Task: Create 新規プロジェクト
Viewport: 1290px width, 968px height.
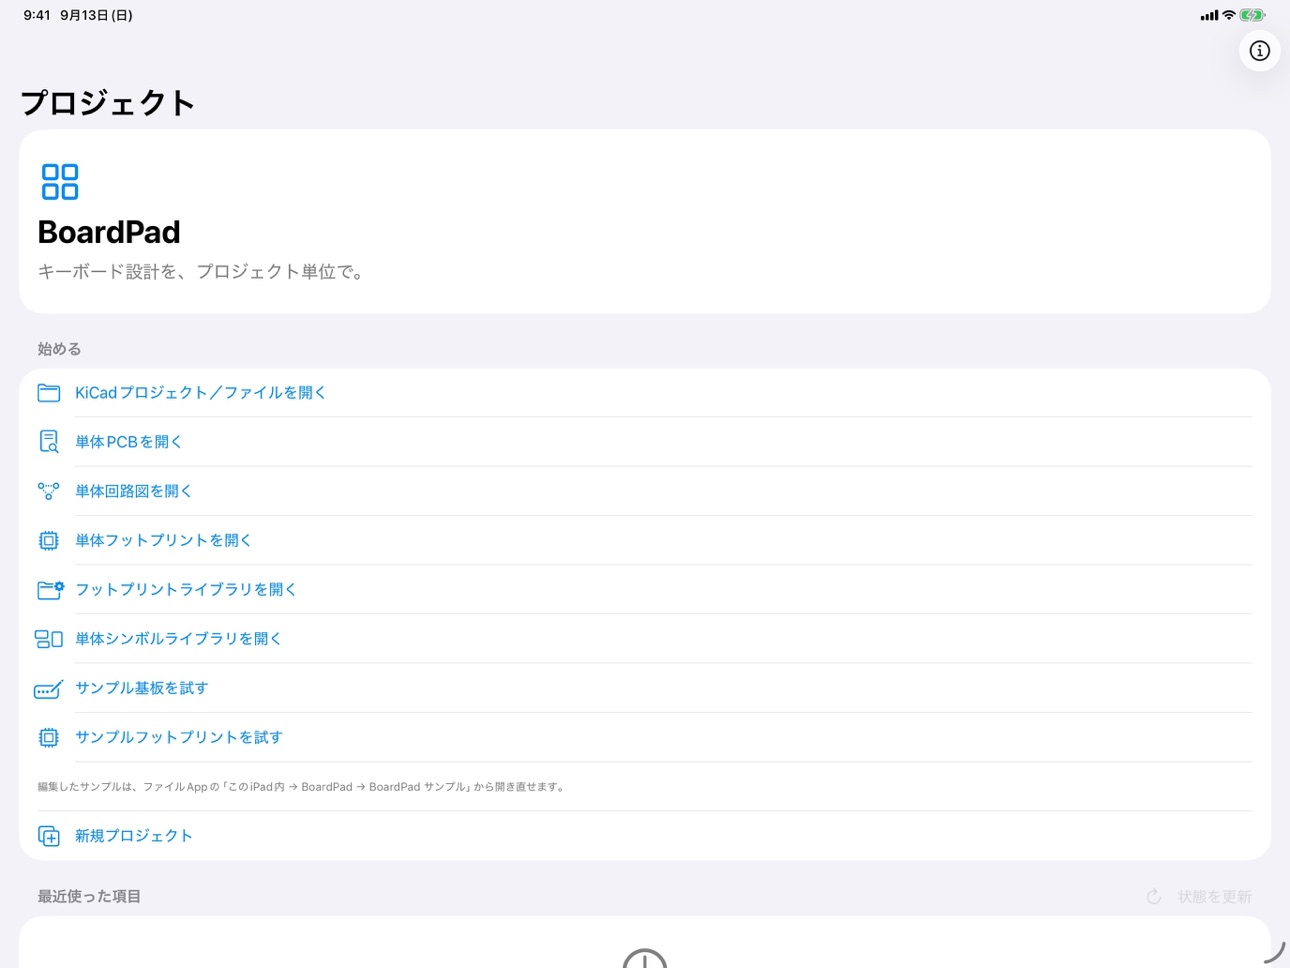Action: 645,836
